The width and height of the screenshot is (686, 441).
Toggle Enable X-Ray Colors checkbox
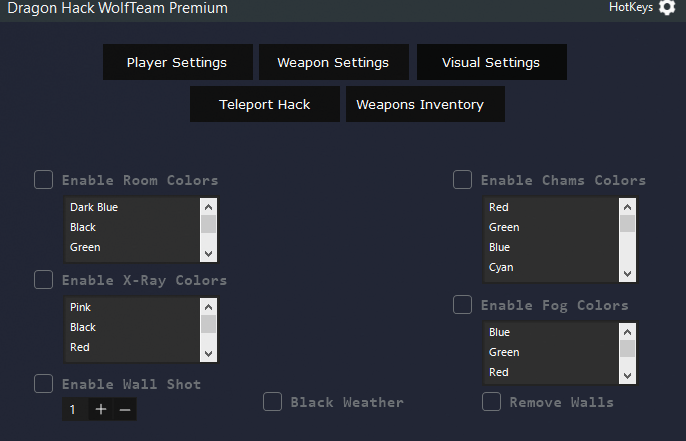44,280
